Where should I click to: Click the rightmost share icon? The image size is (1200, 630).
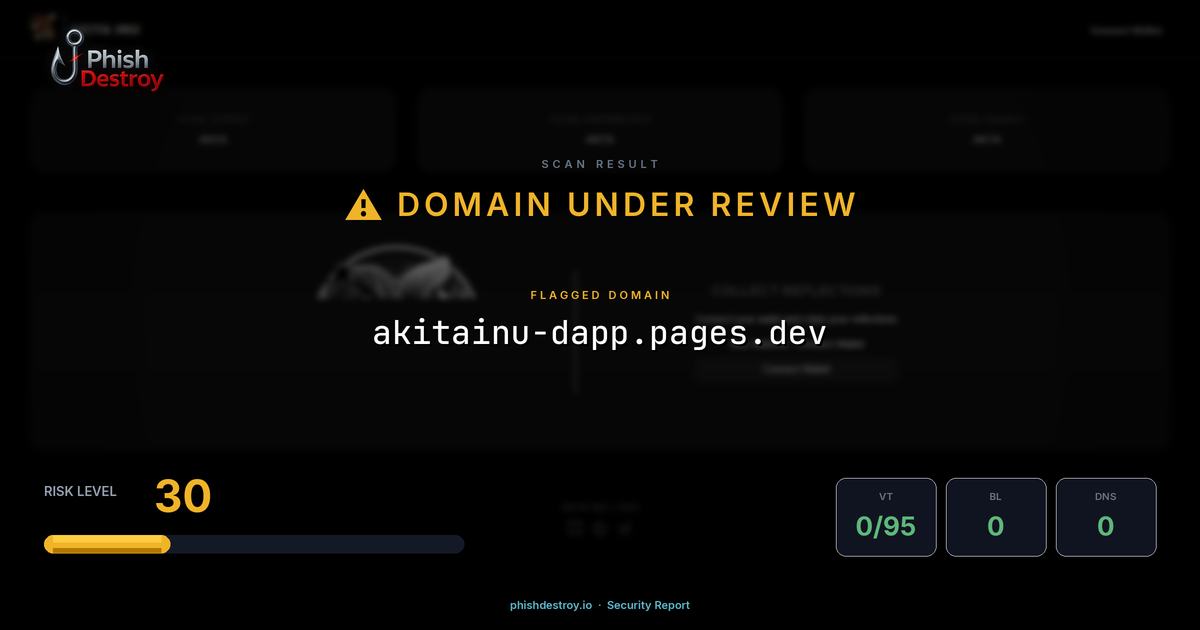click(624, 527)
